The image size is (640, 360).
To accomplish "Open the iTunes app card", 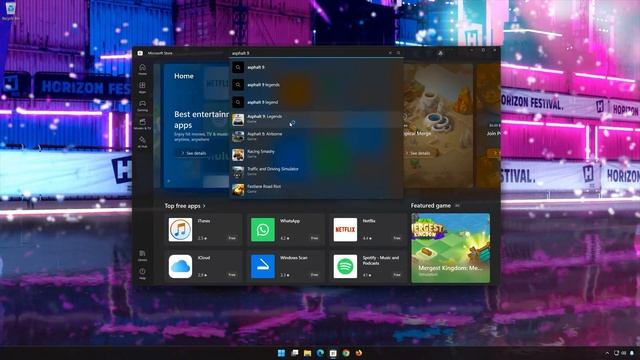I will click(x=203, y=229).
